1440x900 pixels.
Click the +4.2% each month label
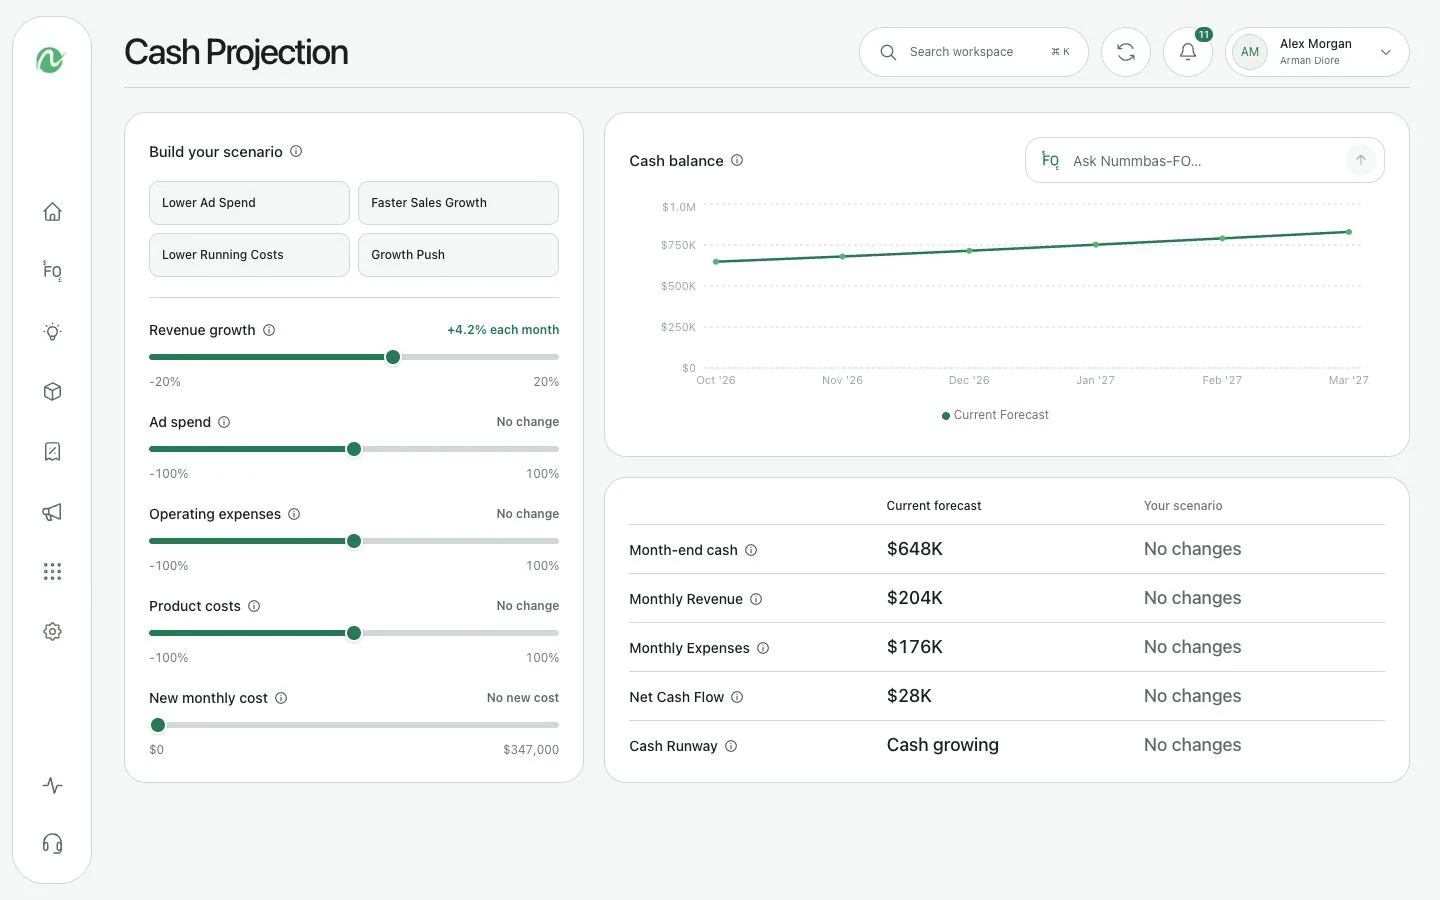(x=503, y=330)
